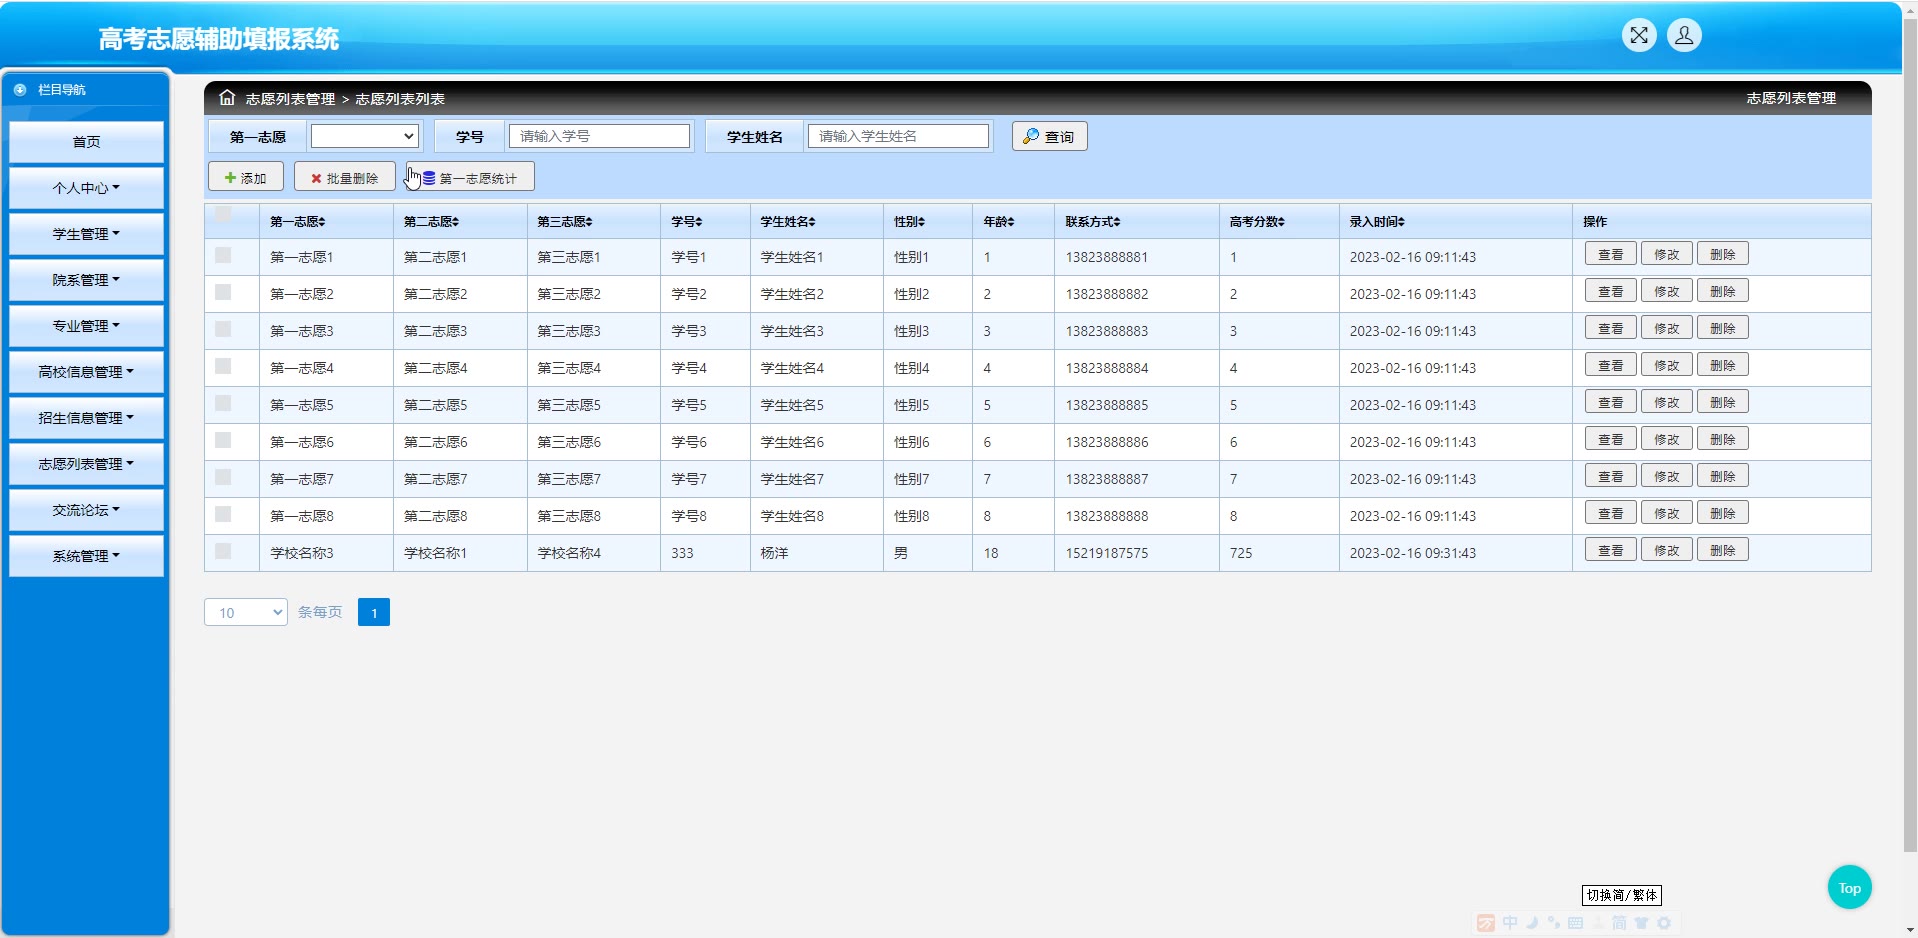Open the rows-per-page dropdown showing 10
The width and height of the screenshot is (1918, 938).
point(245,612)
